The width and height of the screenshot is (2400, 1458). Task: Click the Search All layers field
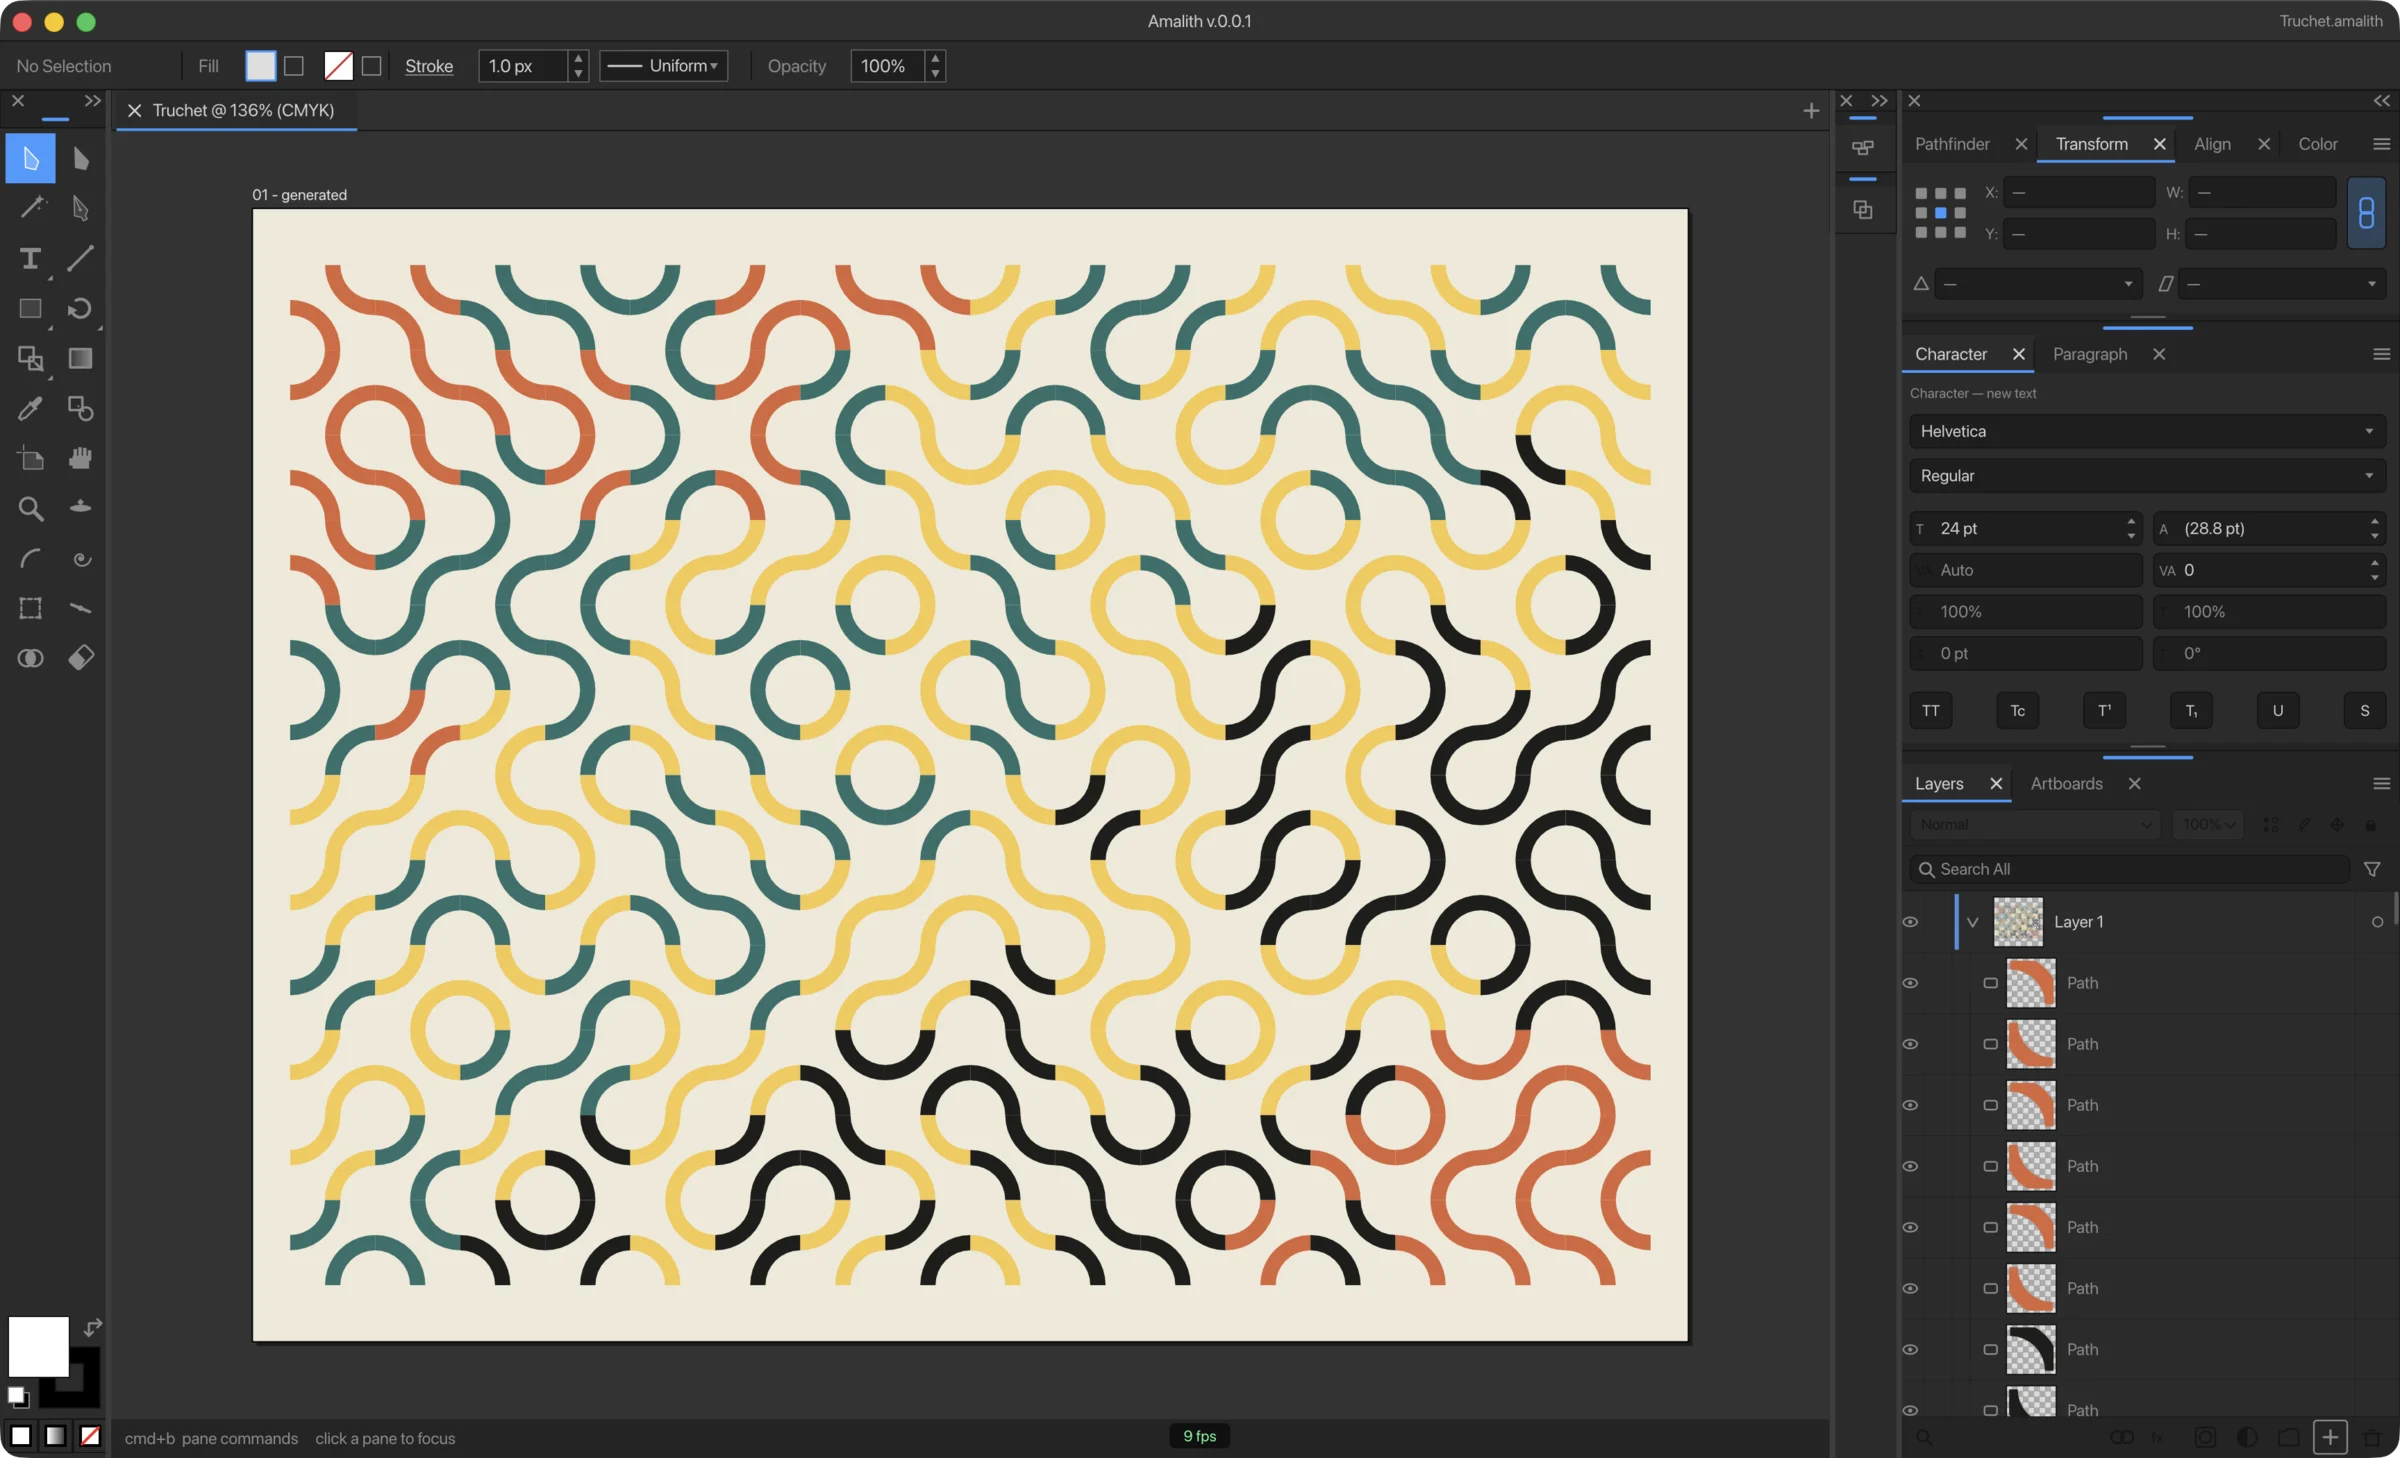point(2129,869)
